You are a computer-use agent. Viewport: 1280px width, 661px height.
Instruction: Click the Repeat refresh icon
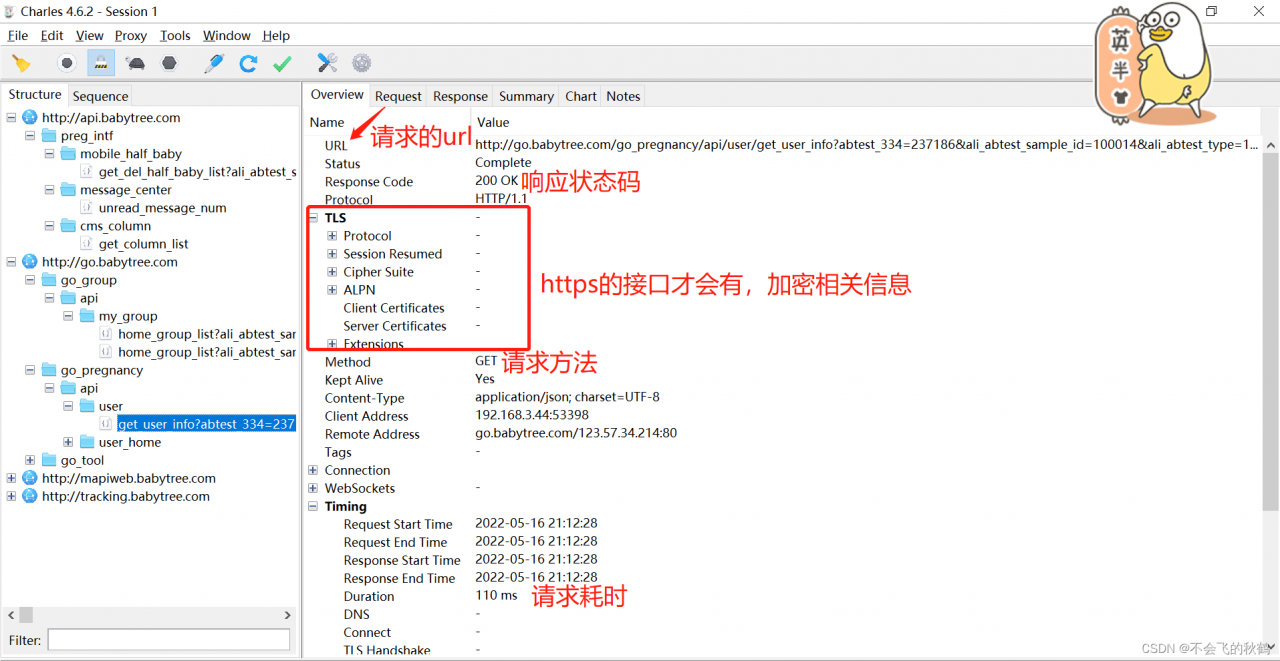point(248,63)
